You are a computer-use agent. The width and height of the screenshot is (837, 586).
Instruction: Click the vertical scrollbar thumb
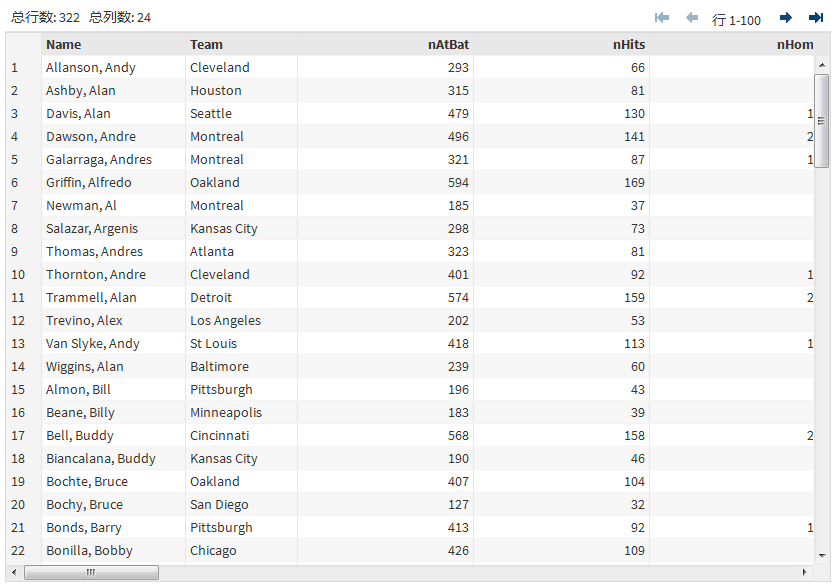(822, 120)
